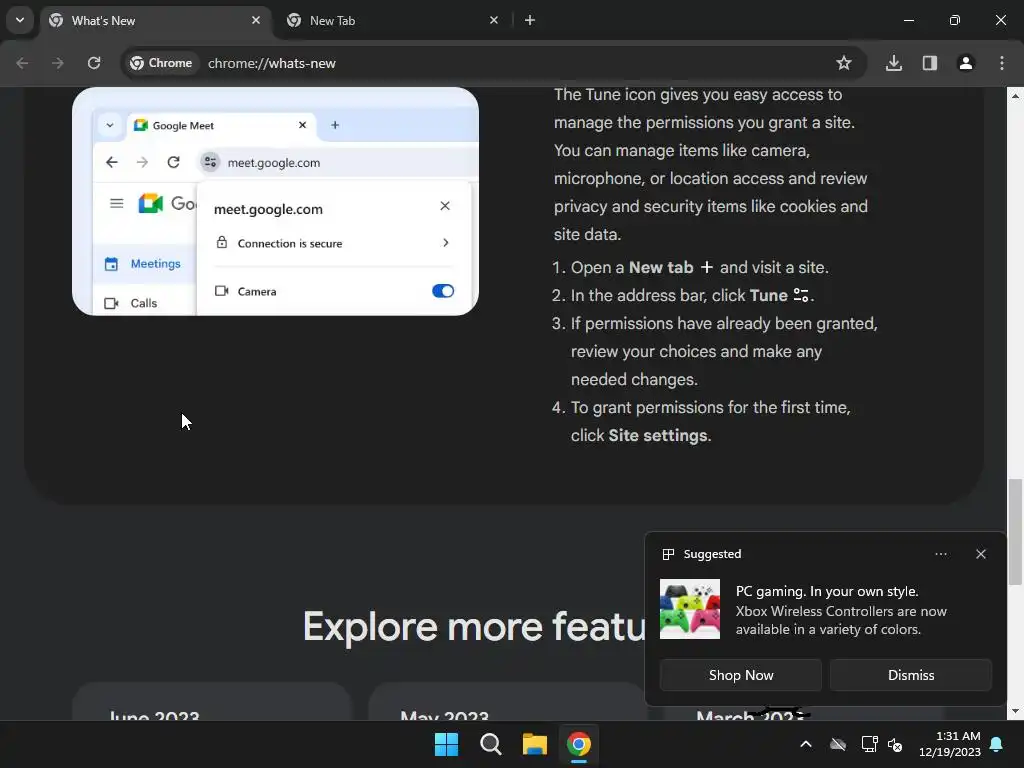Open the May 2023 feature card
The height and width of the screenshot is (768, 1024).
[507, 702]
